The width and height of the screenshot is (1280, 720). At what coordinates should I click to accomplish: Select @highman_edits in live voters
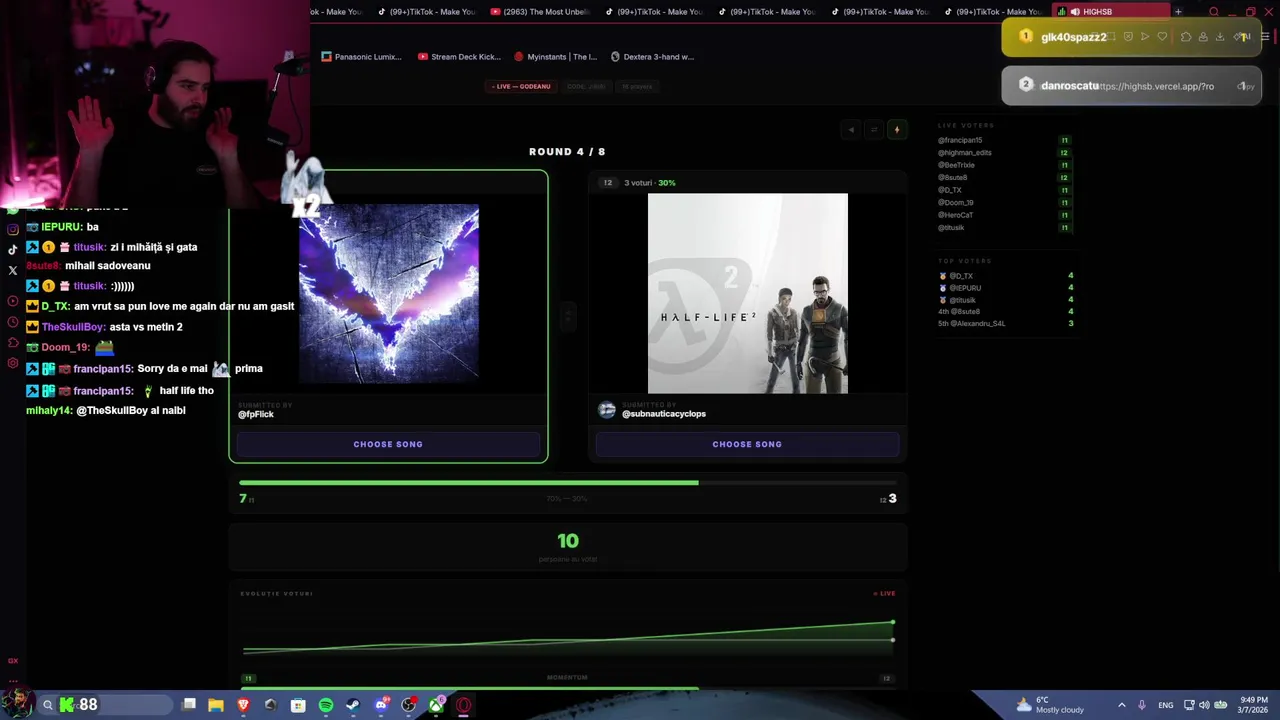coord(964,153)
